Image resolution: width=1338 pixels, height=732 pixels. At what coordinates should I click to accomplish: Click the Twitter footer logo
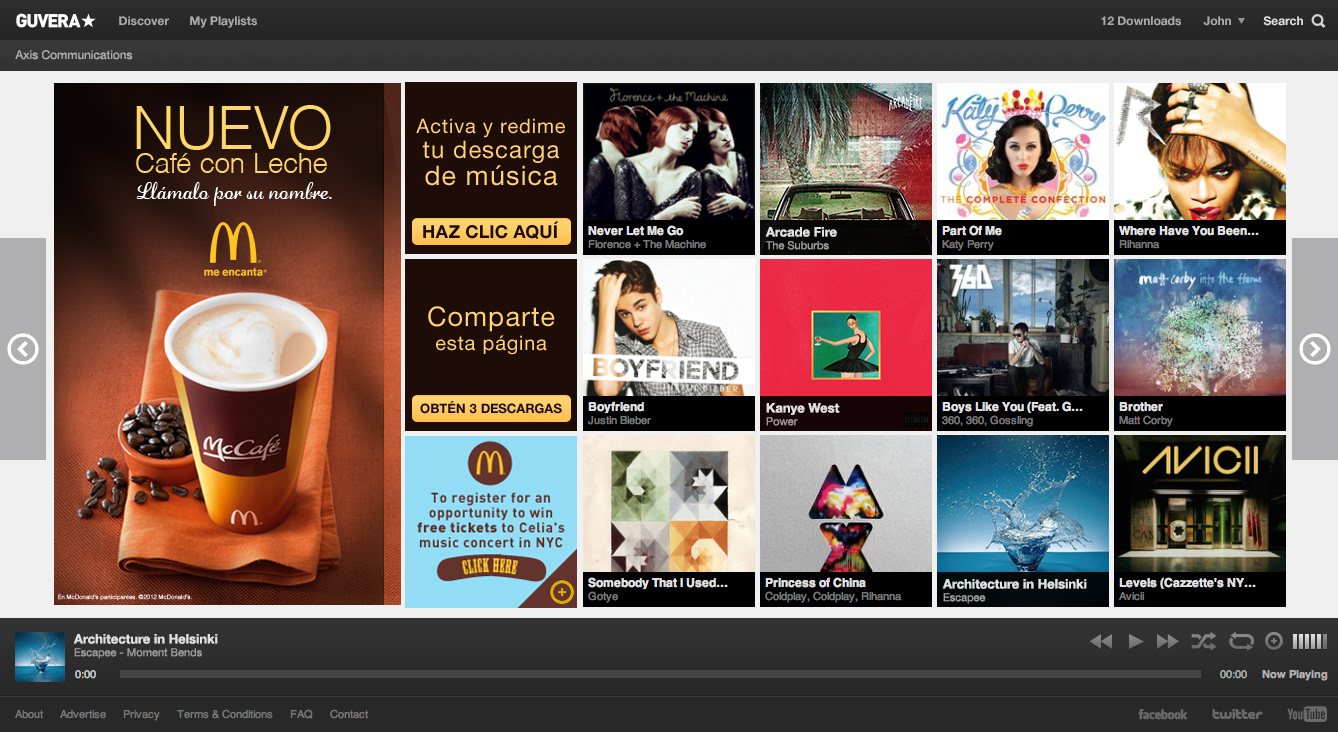(x=1237, y=714)
